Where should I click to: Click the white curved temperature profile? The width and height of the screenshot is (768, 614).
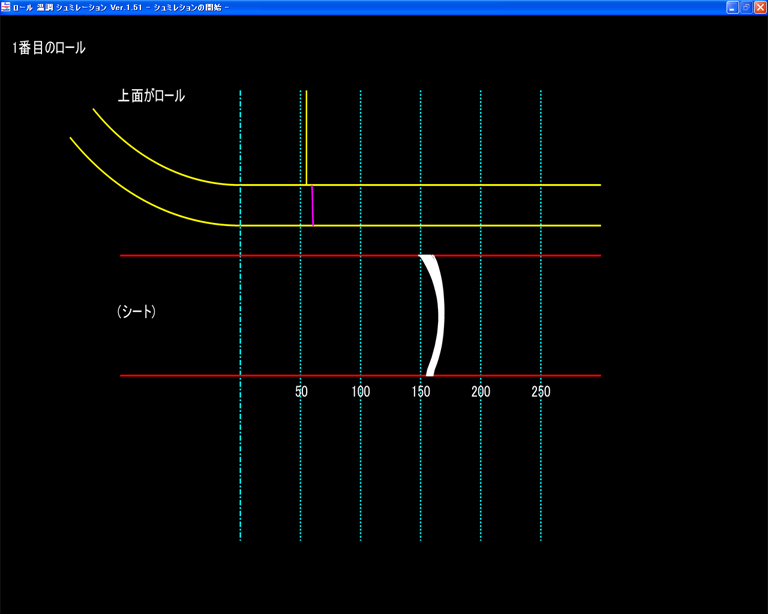tap(440, 315)
